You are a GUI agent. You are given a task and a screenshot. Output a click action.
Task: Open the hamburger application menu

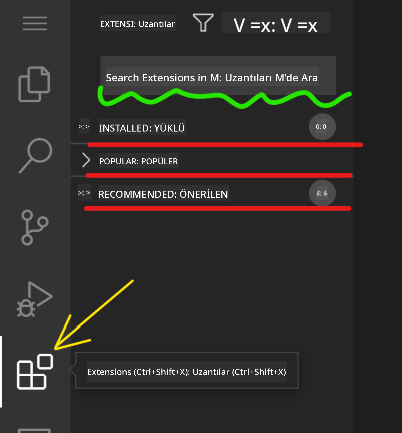35,23
